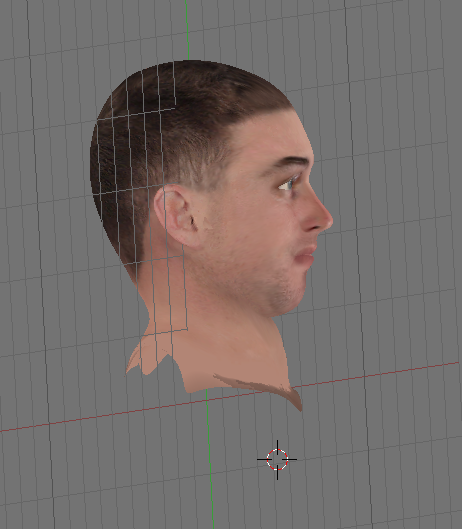Click the tip of the nose
Viewport: 462px width, 529px height.
tap(327, 220)
